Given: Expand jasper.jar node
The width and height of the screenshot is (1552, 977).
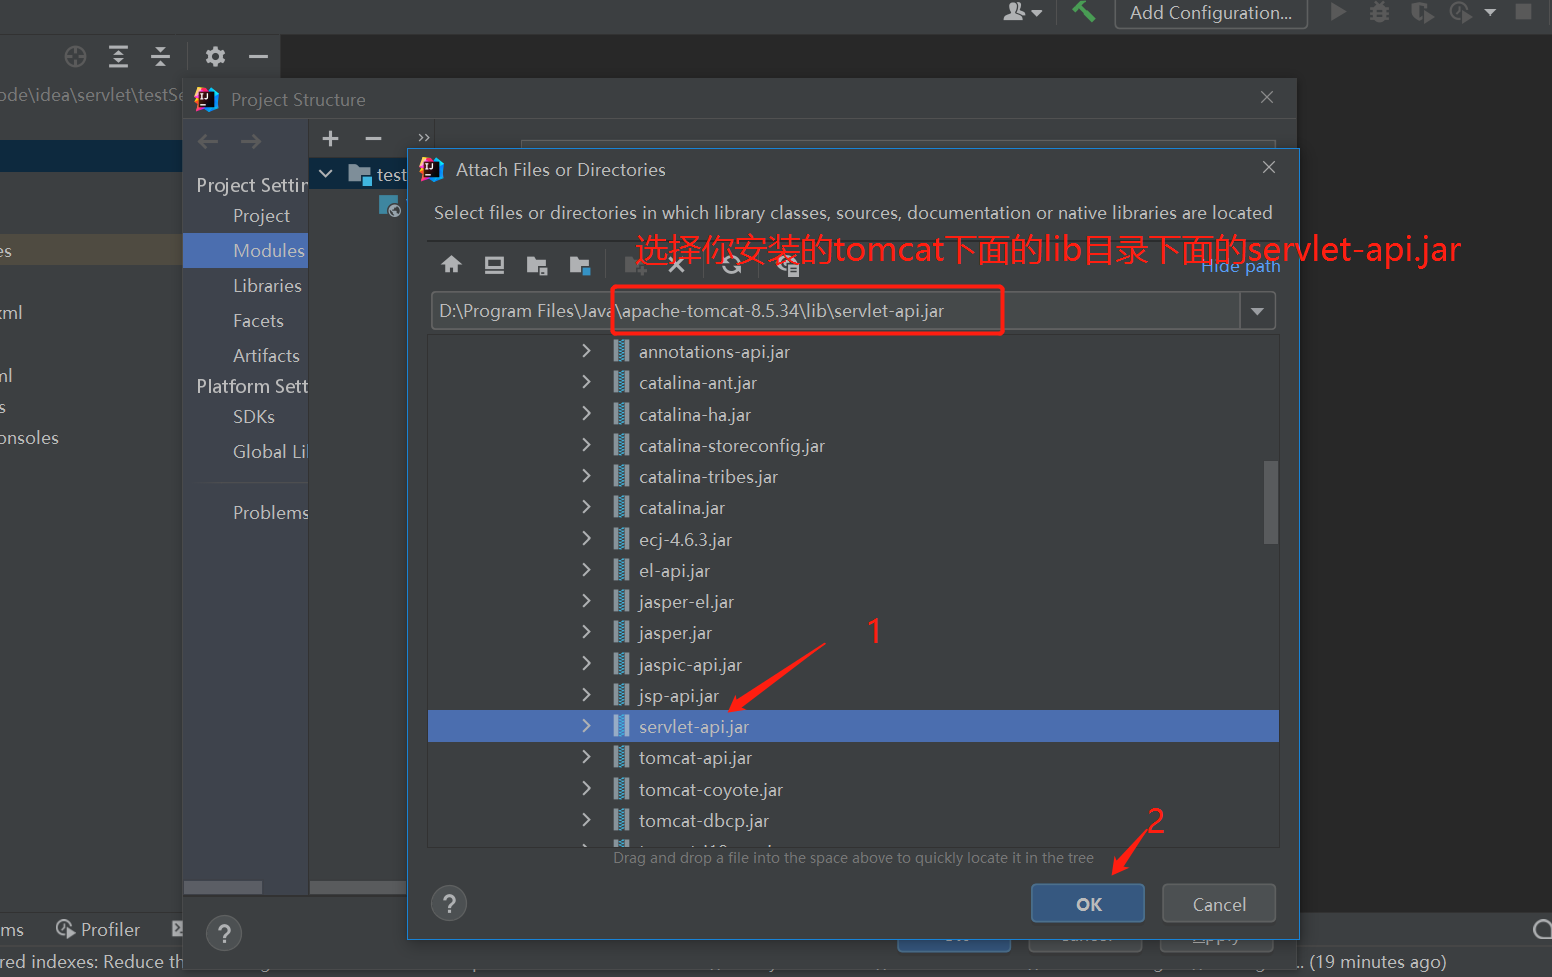Looking at the screenshot, I should tap(586, 632).
